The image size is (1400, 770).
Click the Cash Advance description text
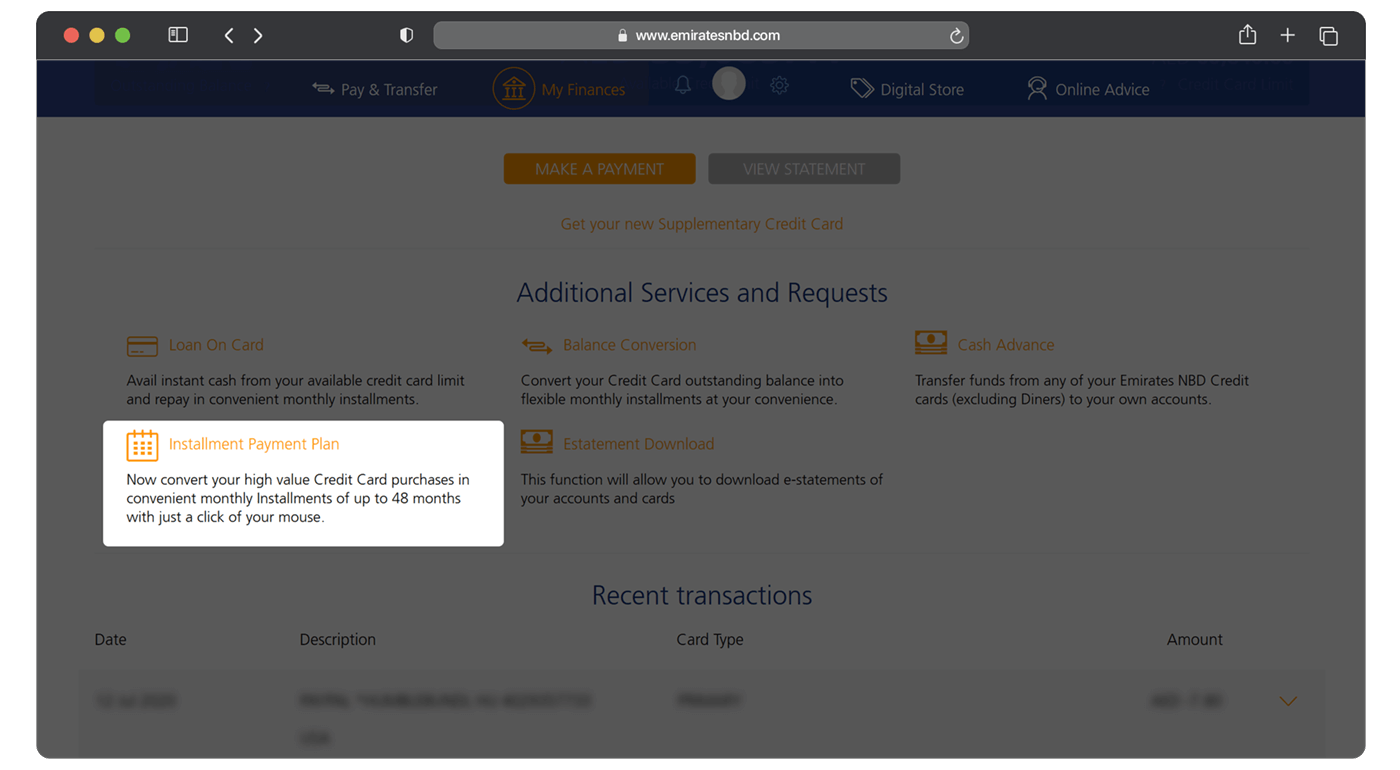pyautogui.click(x=1082, y=390)
